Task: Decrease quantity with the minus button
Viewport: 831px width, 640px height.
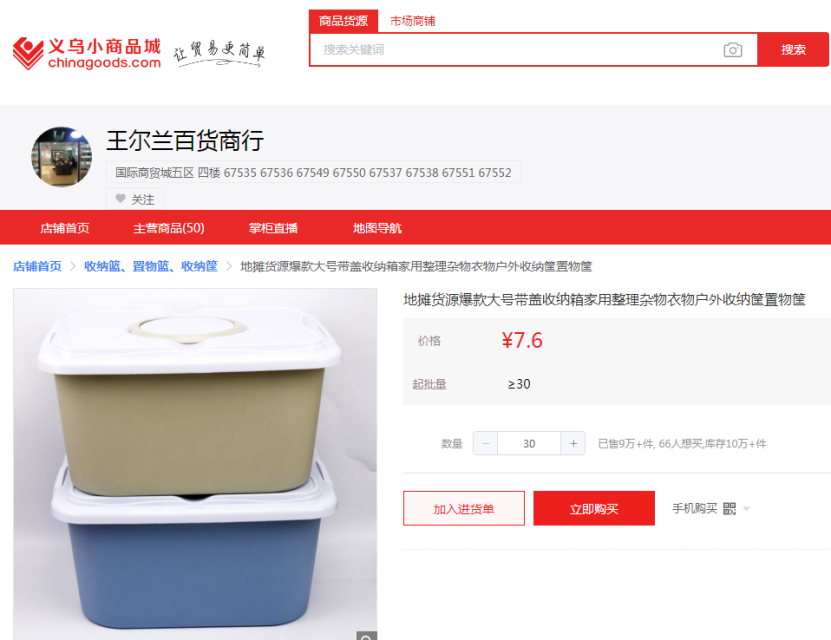Action: [x=485, y=443]
